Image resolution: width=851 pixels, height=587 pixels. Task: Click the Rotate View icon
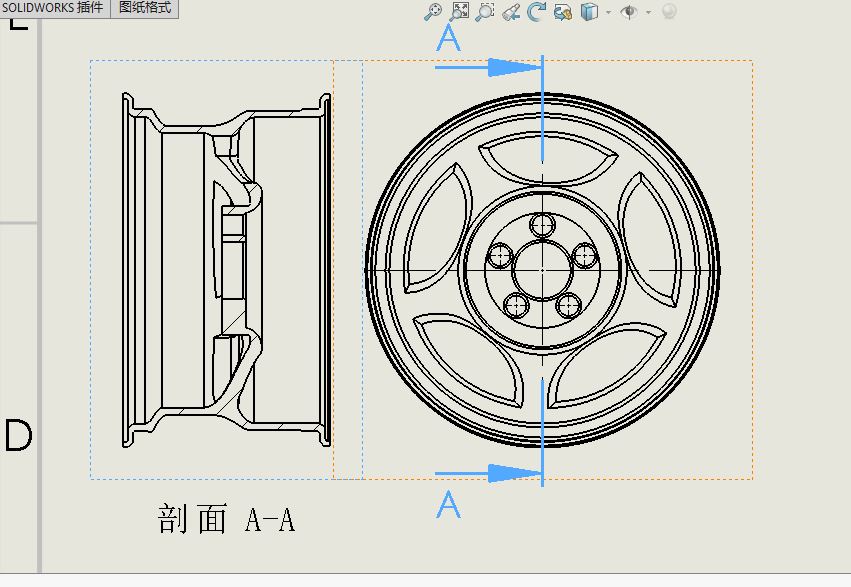pyautogui.click(x=536, y=12)
